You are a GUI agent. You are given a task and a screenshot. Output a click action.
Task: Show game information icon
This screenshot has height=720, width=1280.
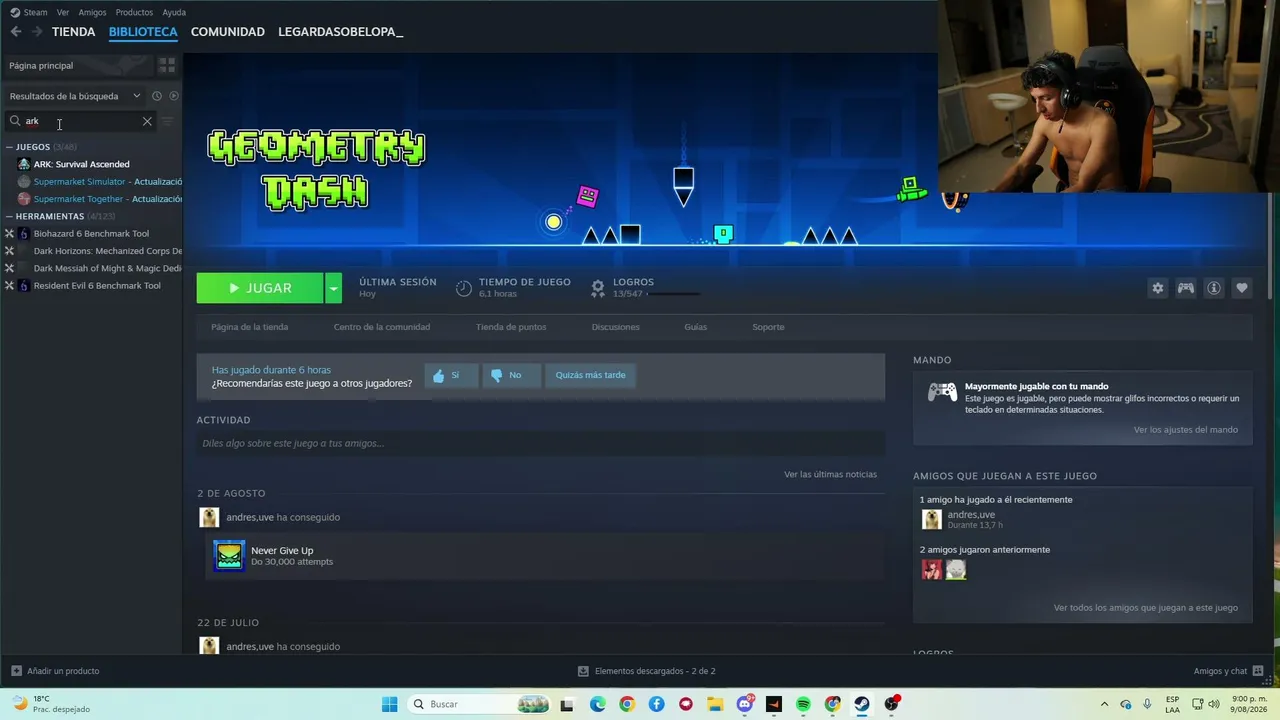click(x=1214, y=288)
